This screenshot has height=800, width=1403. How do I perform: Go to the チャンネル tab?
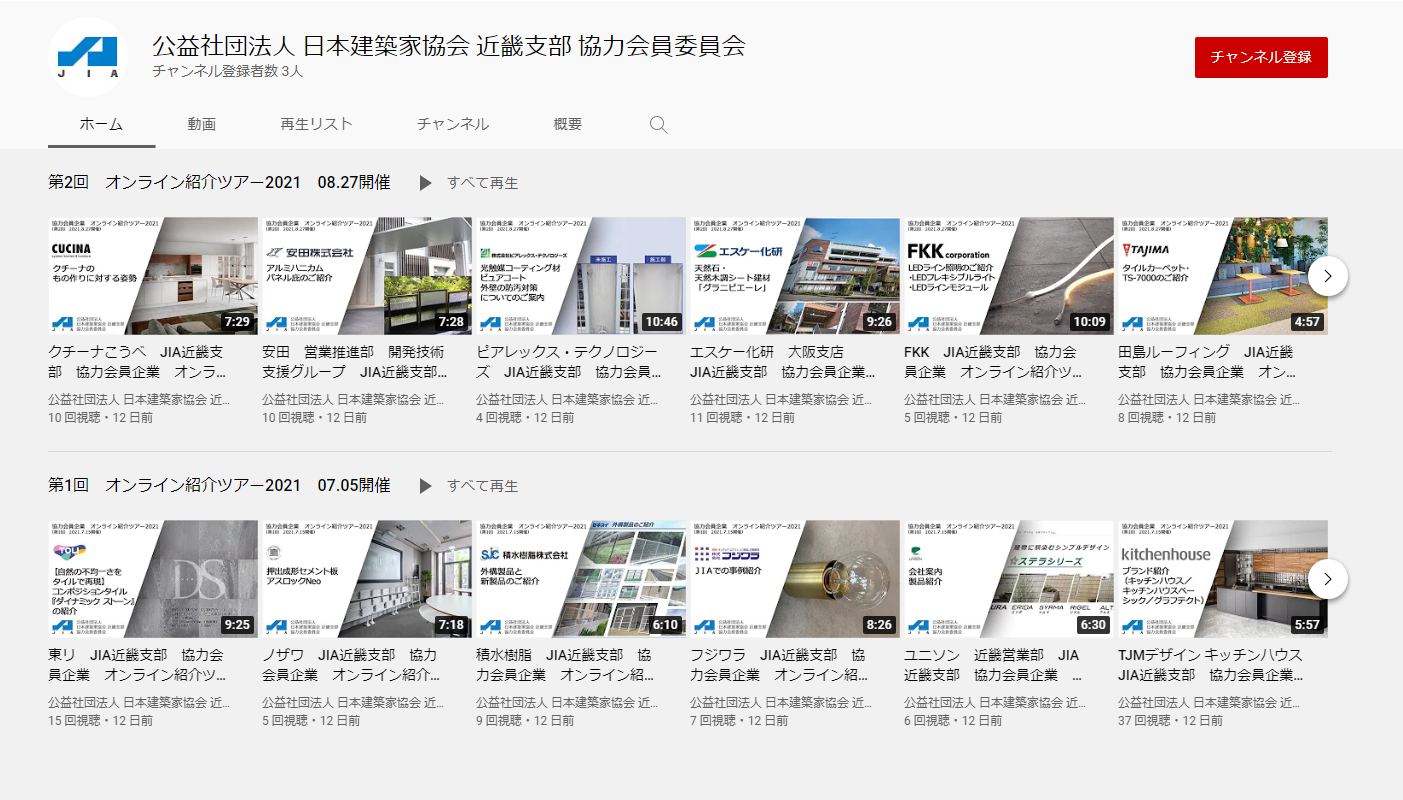point(453,124)
